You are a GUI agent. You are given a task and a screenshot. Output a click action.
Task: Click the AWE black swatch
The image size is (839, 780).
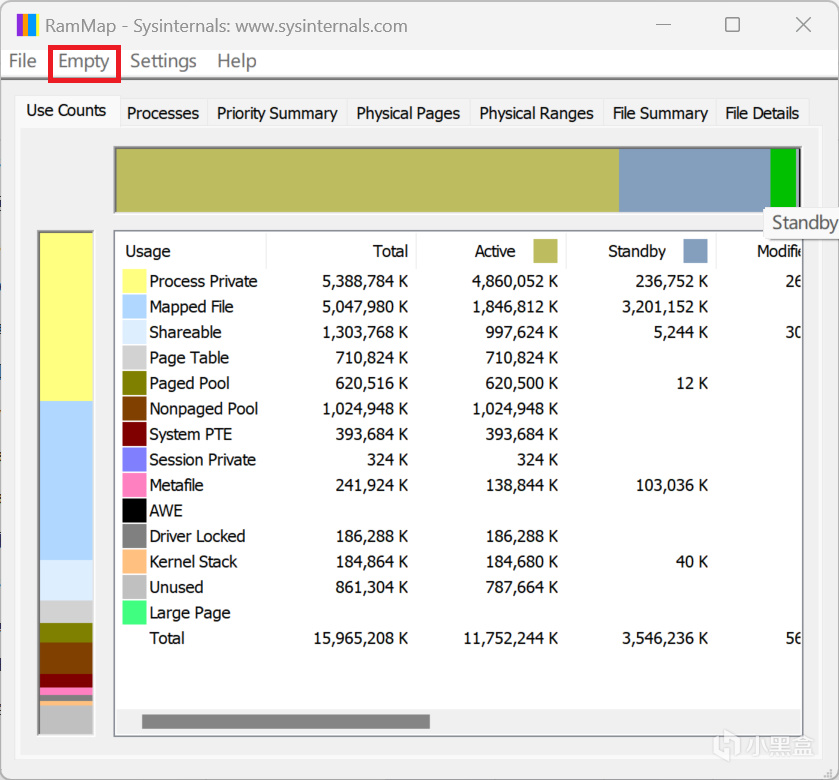coord(134,510)
